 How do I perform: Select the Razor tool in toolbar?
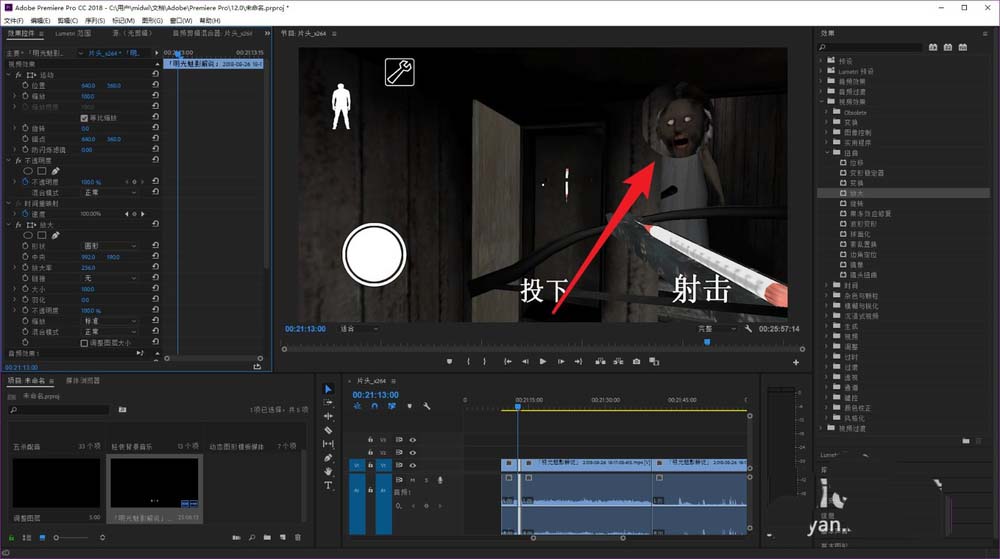[328, 430]
